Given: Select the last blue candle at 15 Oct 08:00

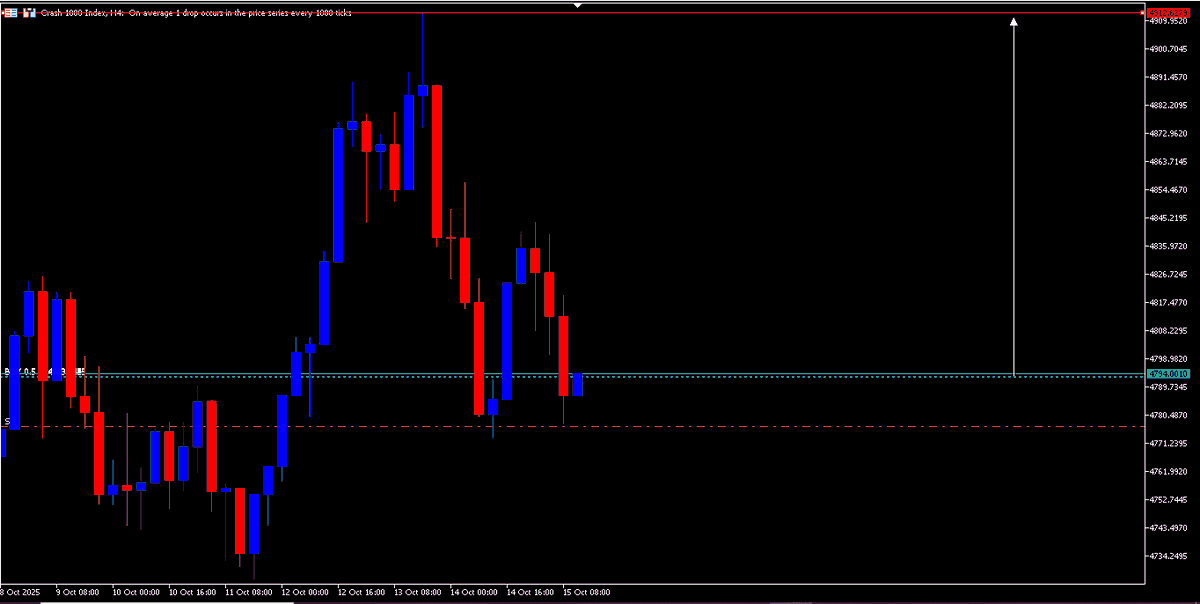Looking at the screenshot, I should pos(577,385).
